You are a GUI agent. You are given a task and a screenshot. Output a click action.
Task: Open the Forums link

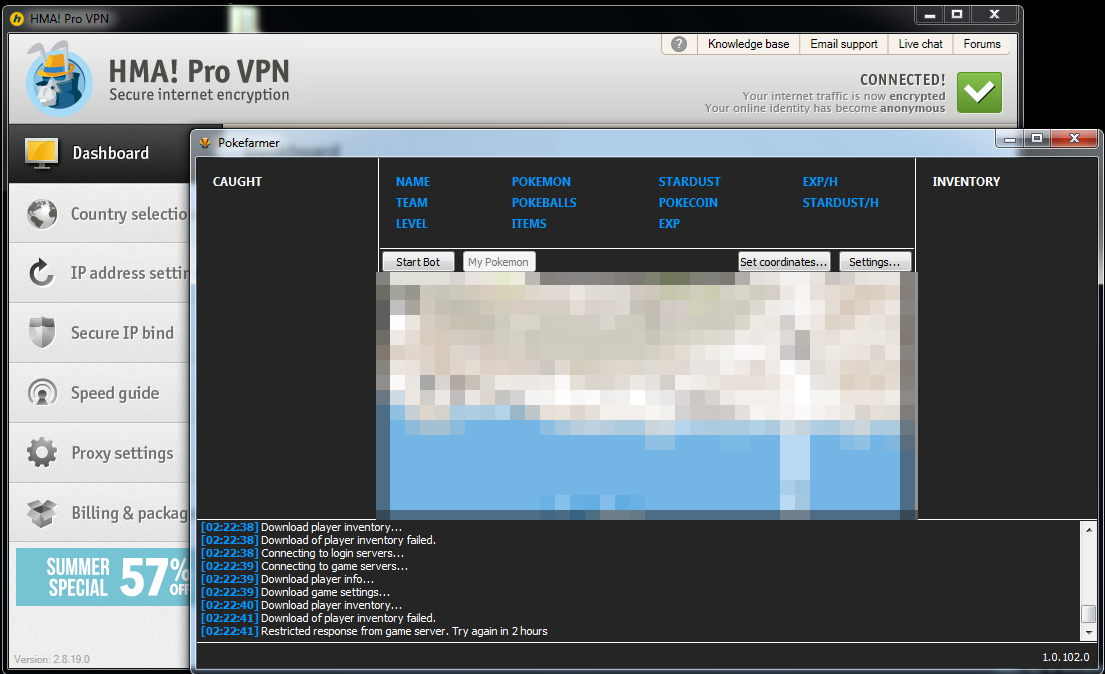(x=982, y=44)
